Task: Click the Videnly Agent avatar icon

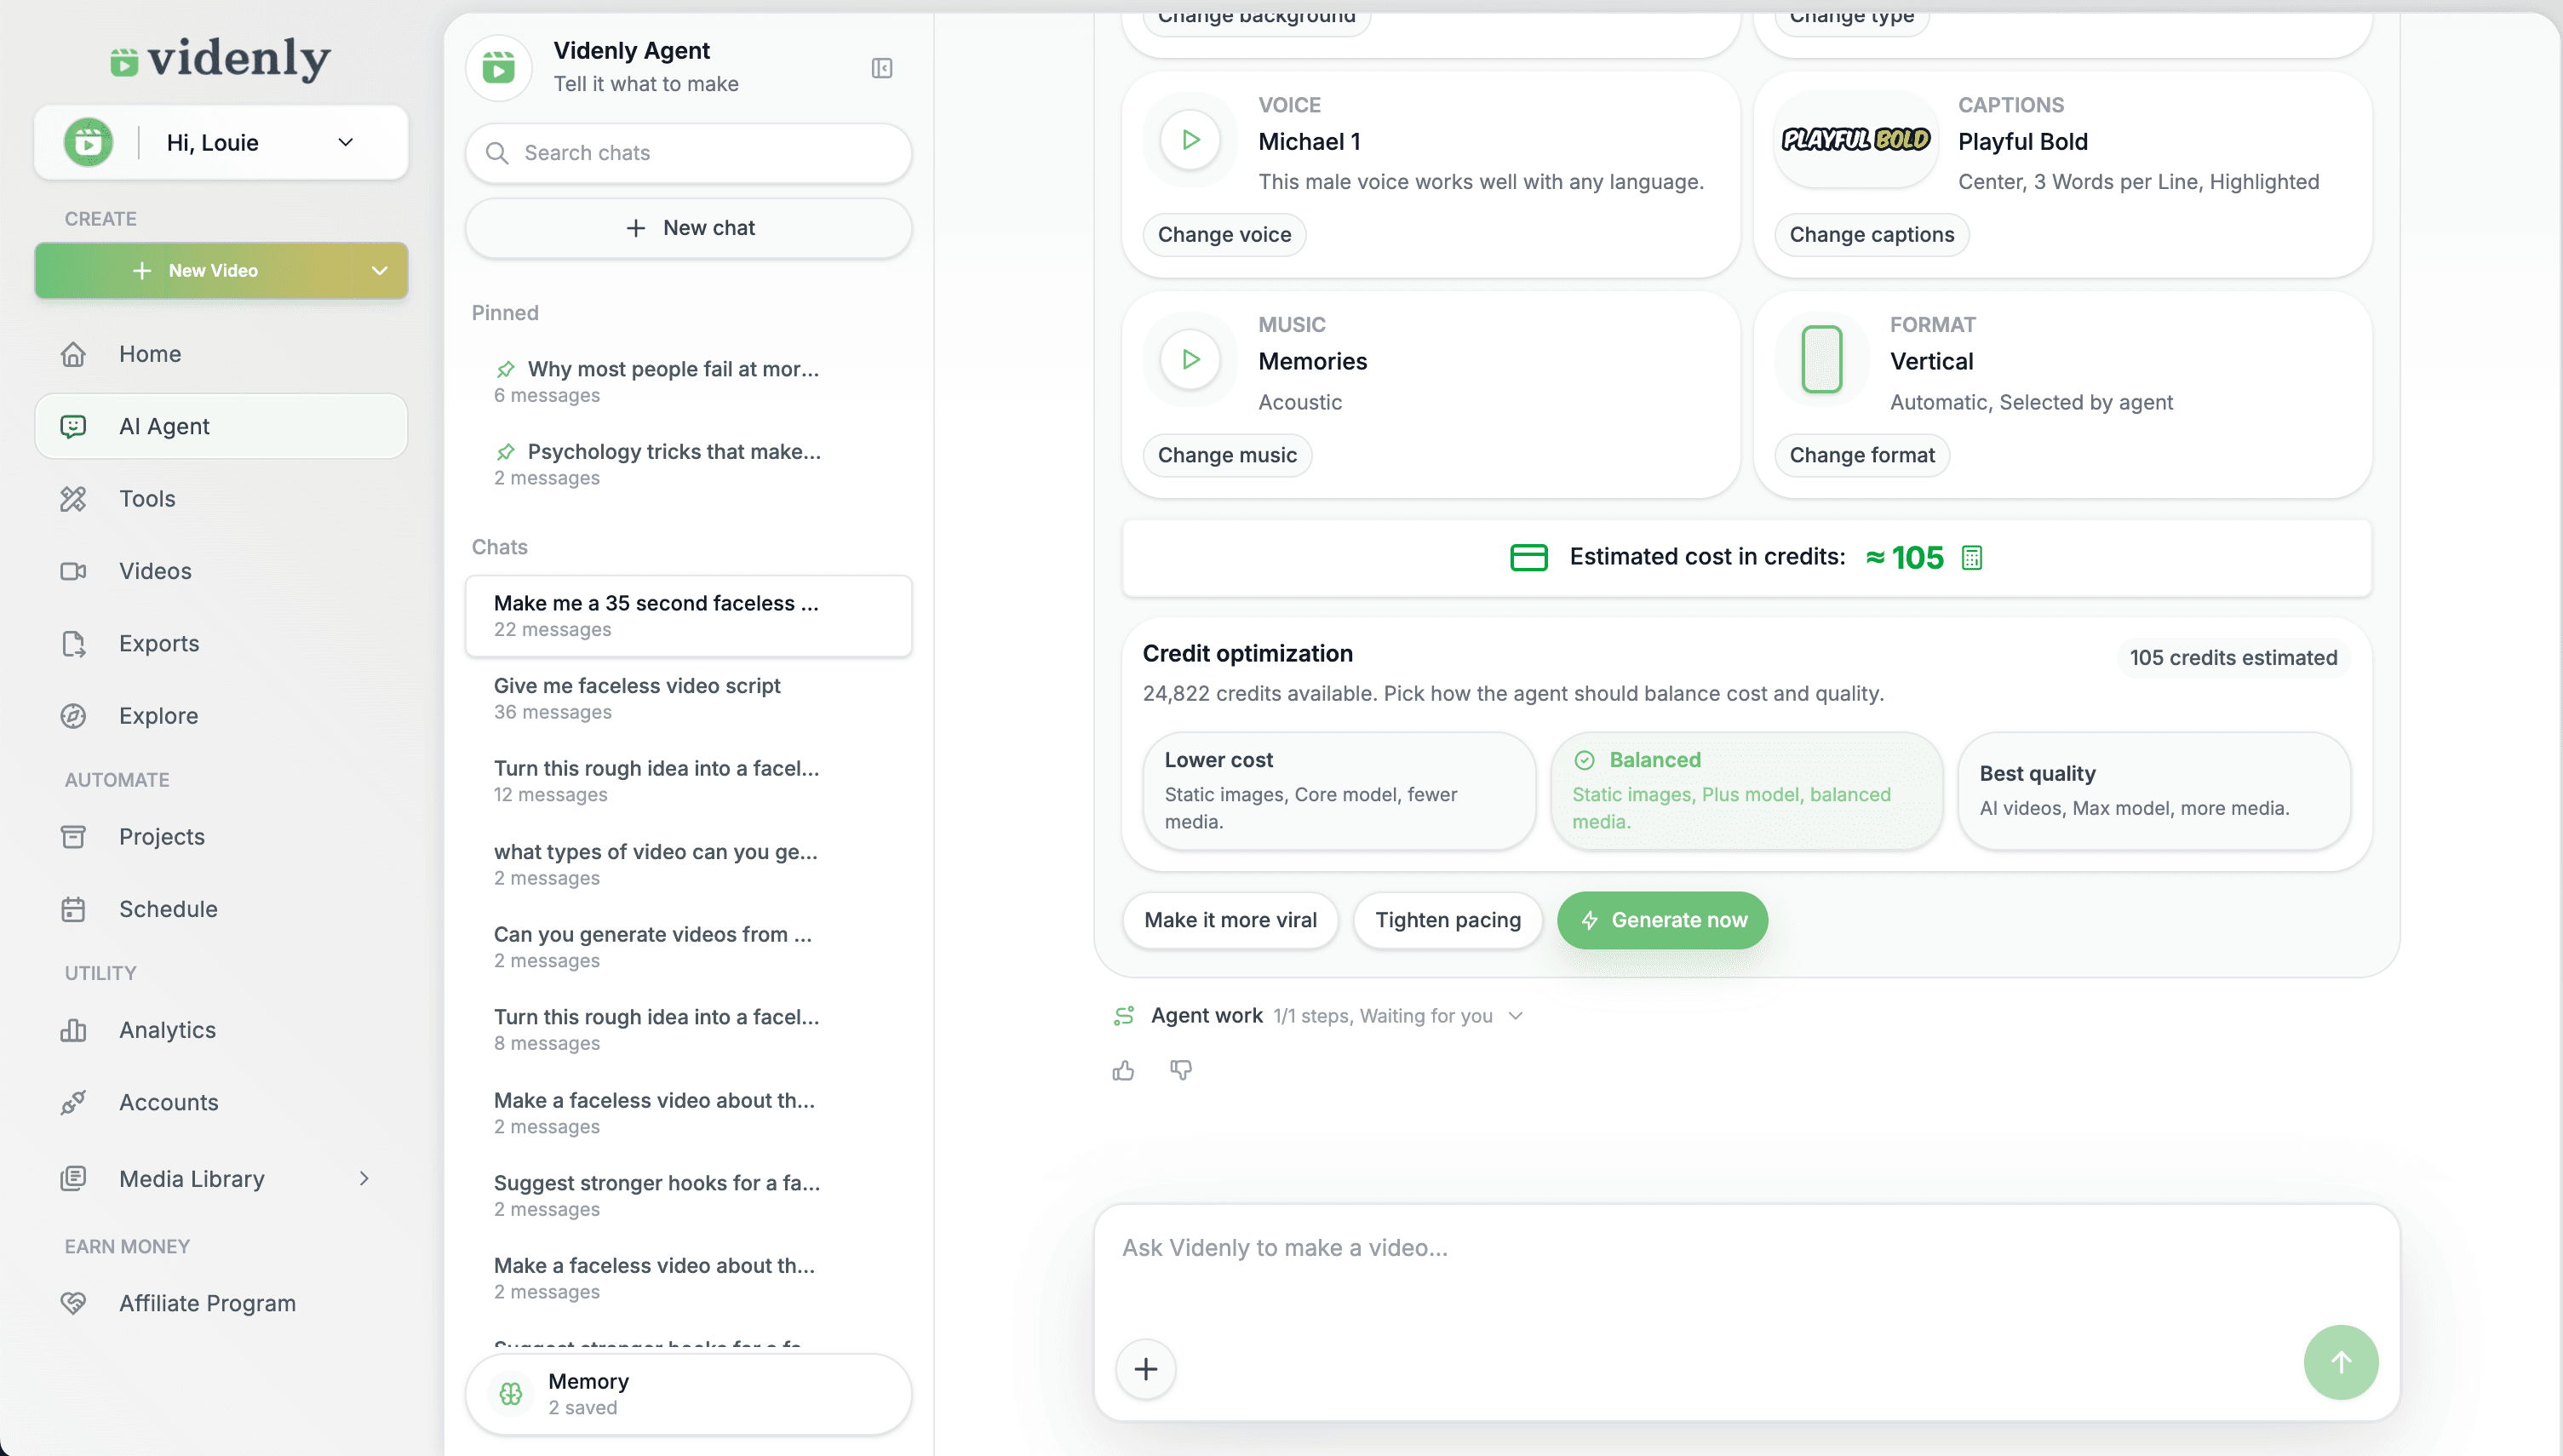Action: (499, 68)
